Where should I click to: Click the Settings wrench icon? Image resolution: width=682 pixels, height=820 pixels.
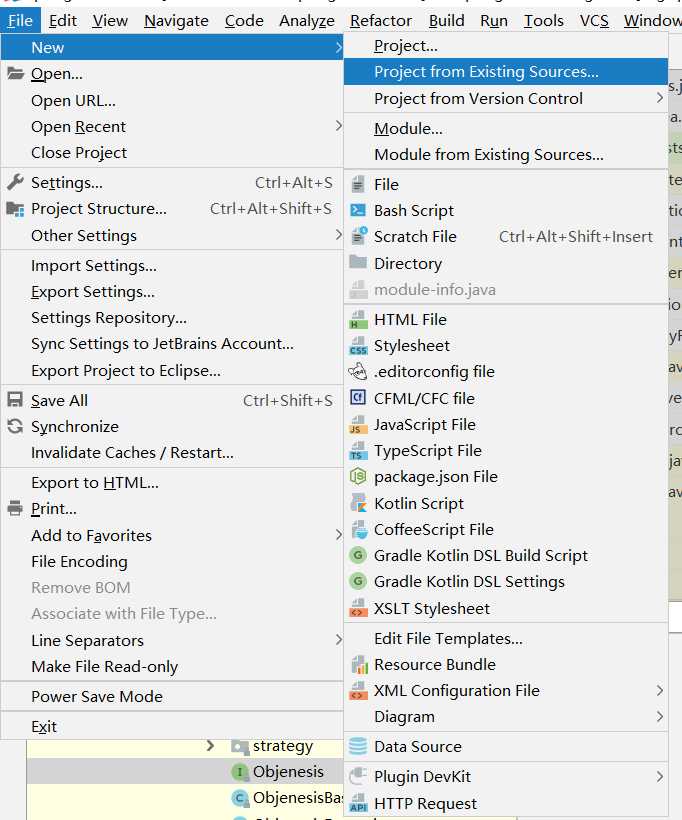tap(15, 182)
